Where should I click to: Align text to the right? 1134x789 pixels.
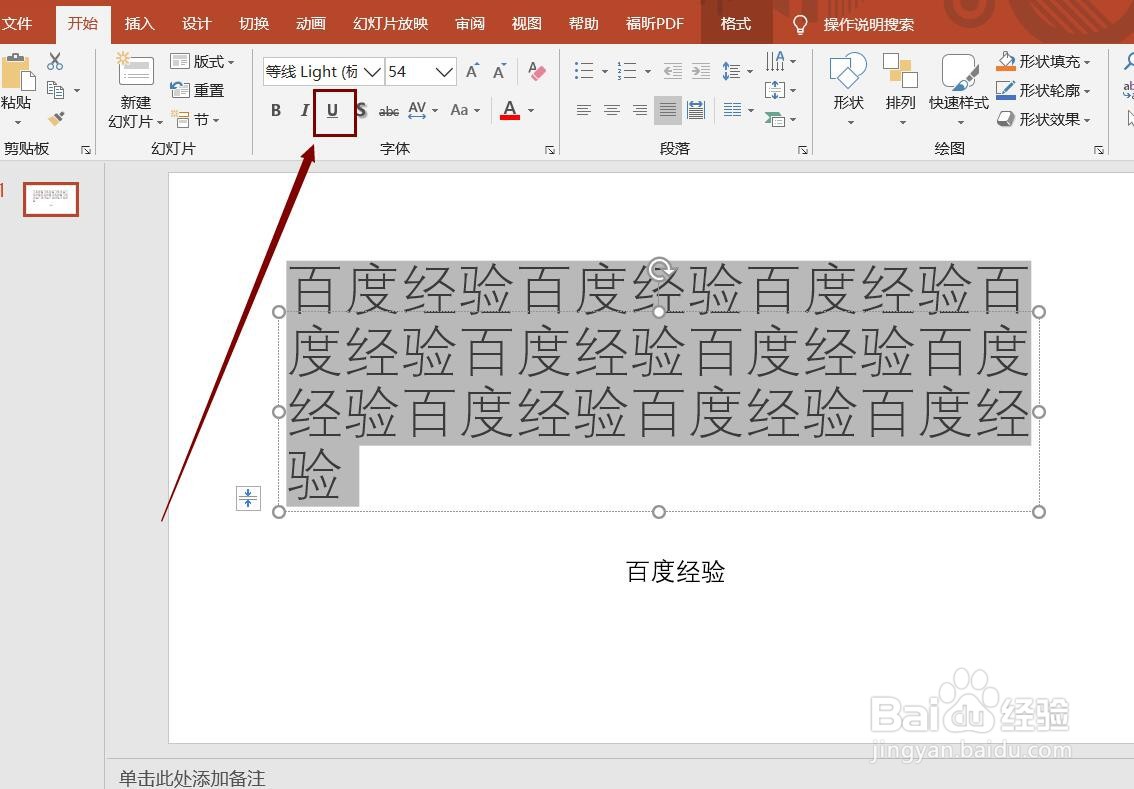pos(640,110)
